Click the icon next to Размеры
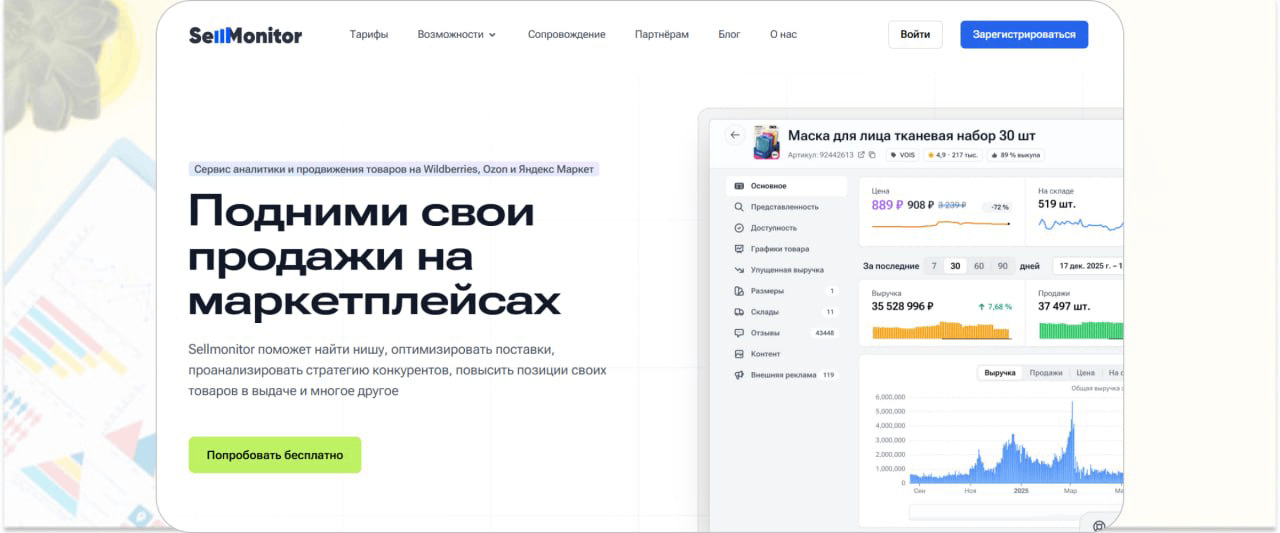This screenshot has width=1280, height=533. click(x=739, y=291)
